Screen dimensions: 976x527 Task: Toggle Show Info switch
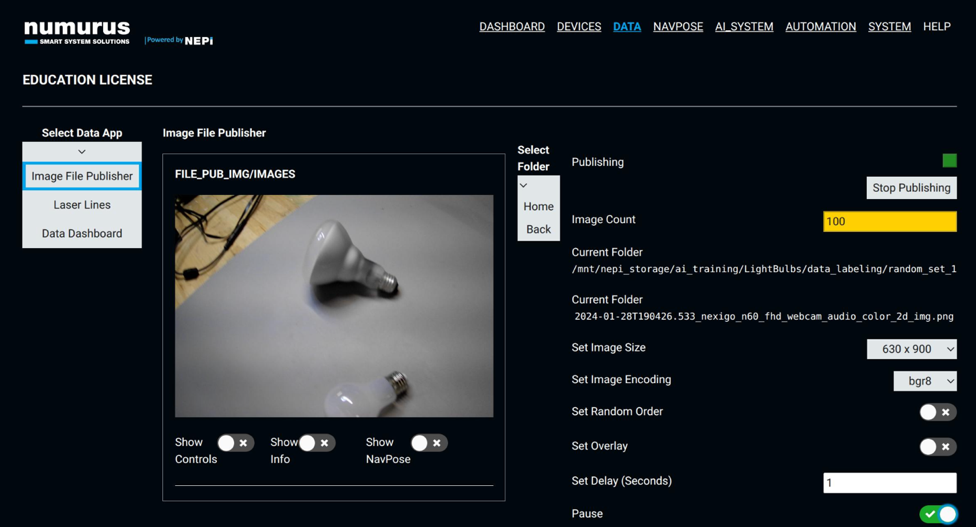(316, 443)
